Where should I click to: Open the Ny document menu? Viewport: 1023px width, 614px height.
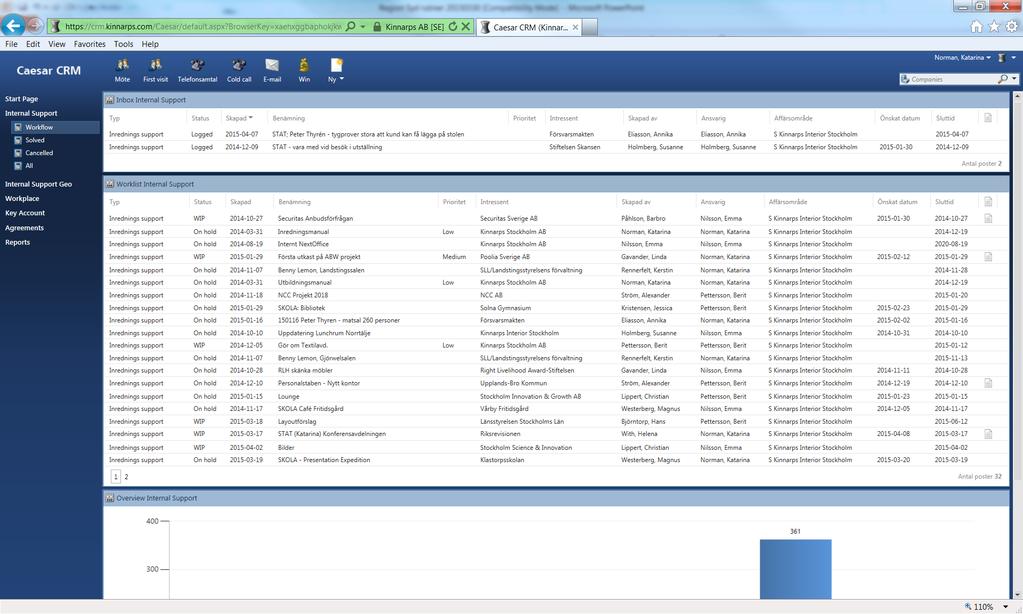click(x=335, y=70)
